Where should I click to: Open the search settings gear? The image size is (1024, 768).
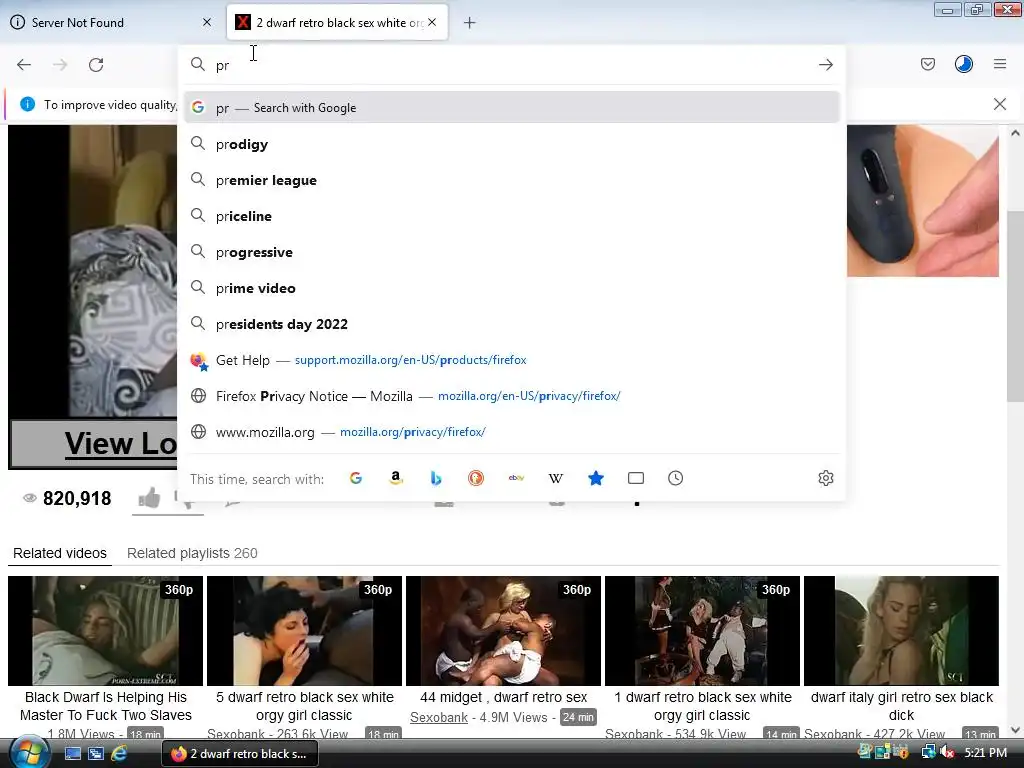825,478
